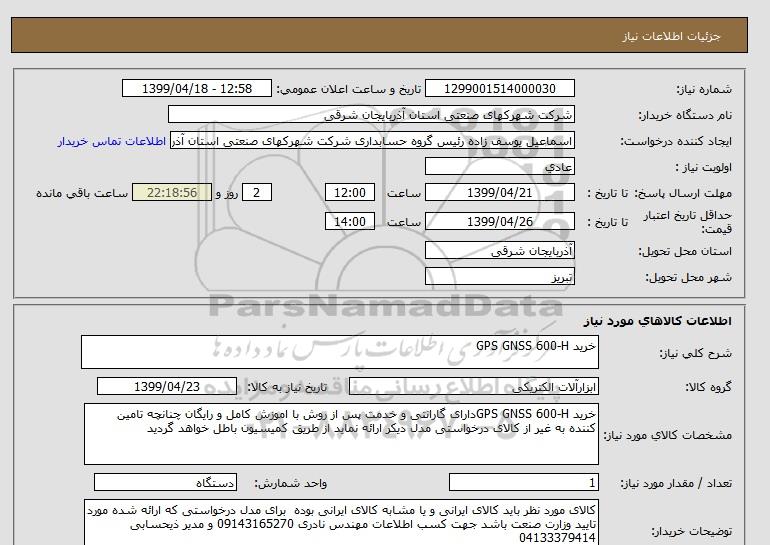Click label حداقل تاریخ اعتبار قیمت

point(688,222)
